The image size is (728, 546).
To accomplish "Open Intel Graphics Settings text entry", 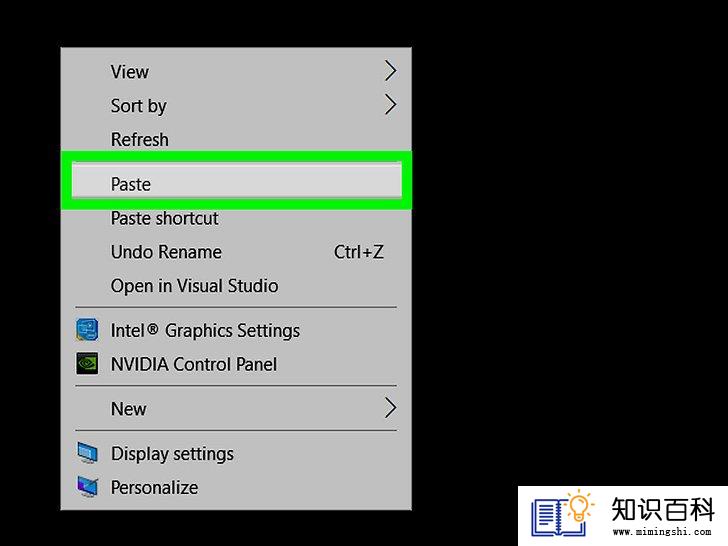I will coord(205,331).
